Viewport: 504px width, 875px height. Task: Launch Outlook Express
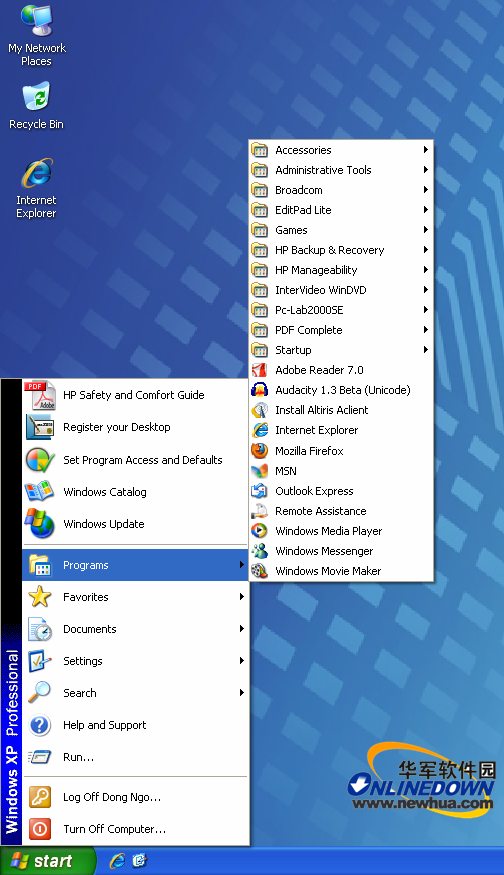point(341,491)
